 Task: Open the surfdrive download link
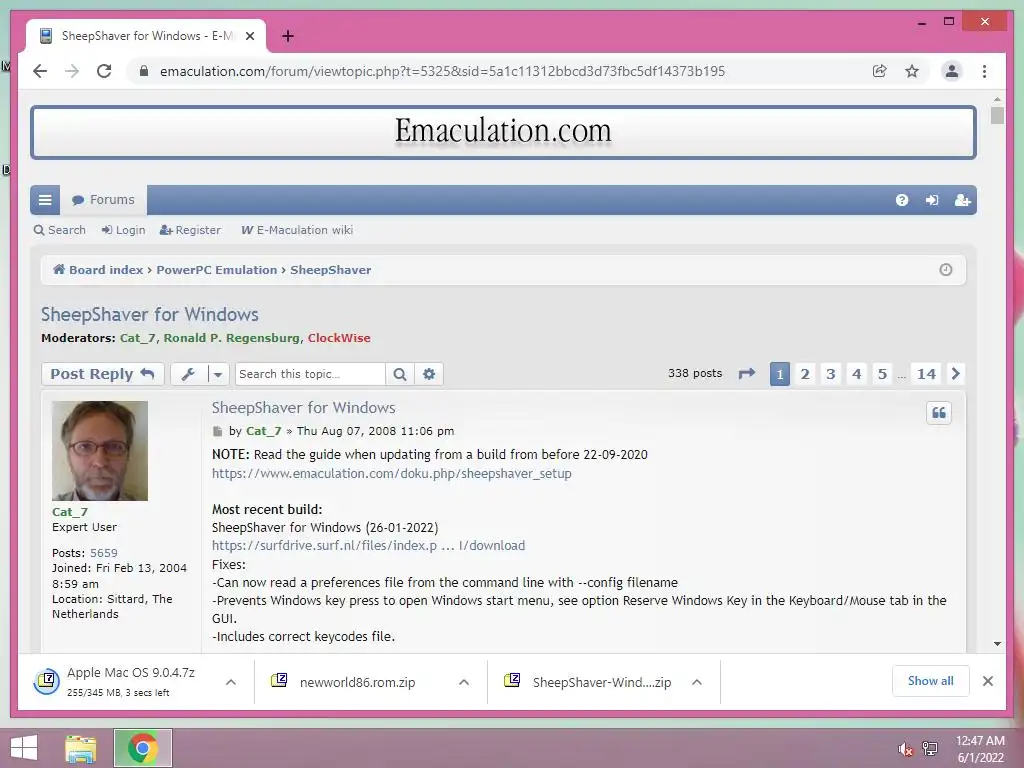pyautogui.click(x=368, y=545)
